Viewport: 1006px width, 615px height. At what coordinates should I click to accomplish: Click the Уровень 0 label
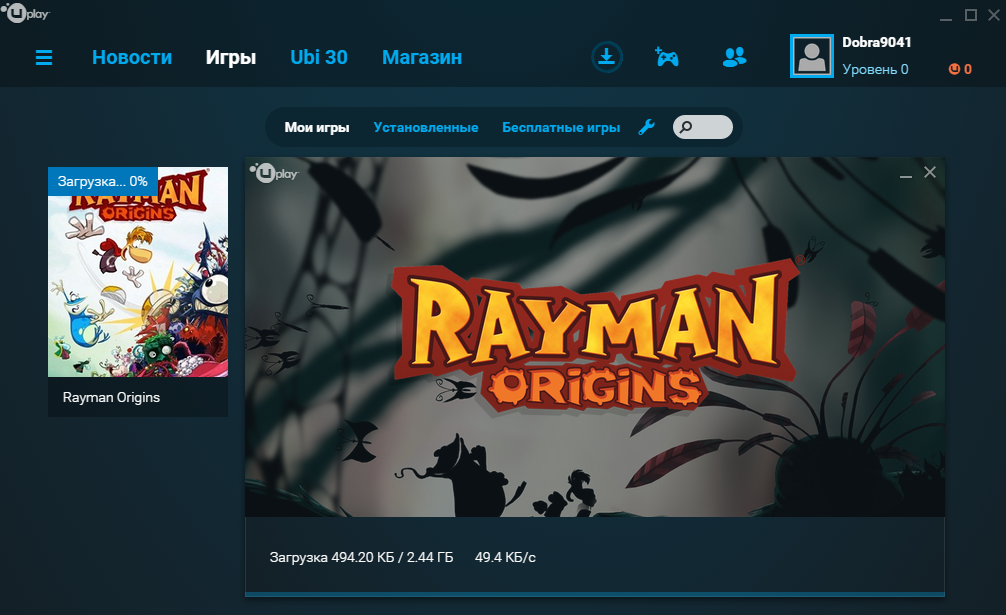point(875,69)
